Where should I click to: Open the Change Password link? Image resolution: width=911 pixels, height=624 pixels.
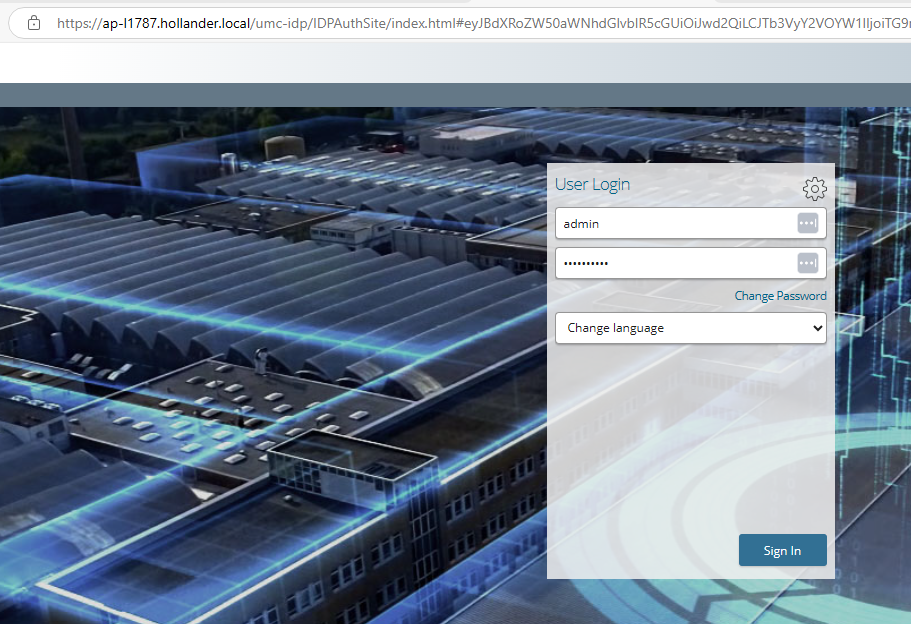pos(780,296)
